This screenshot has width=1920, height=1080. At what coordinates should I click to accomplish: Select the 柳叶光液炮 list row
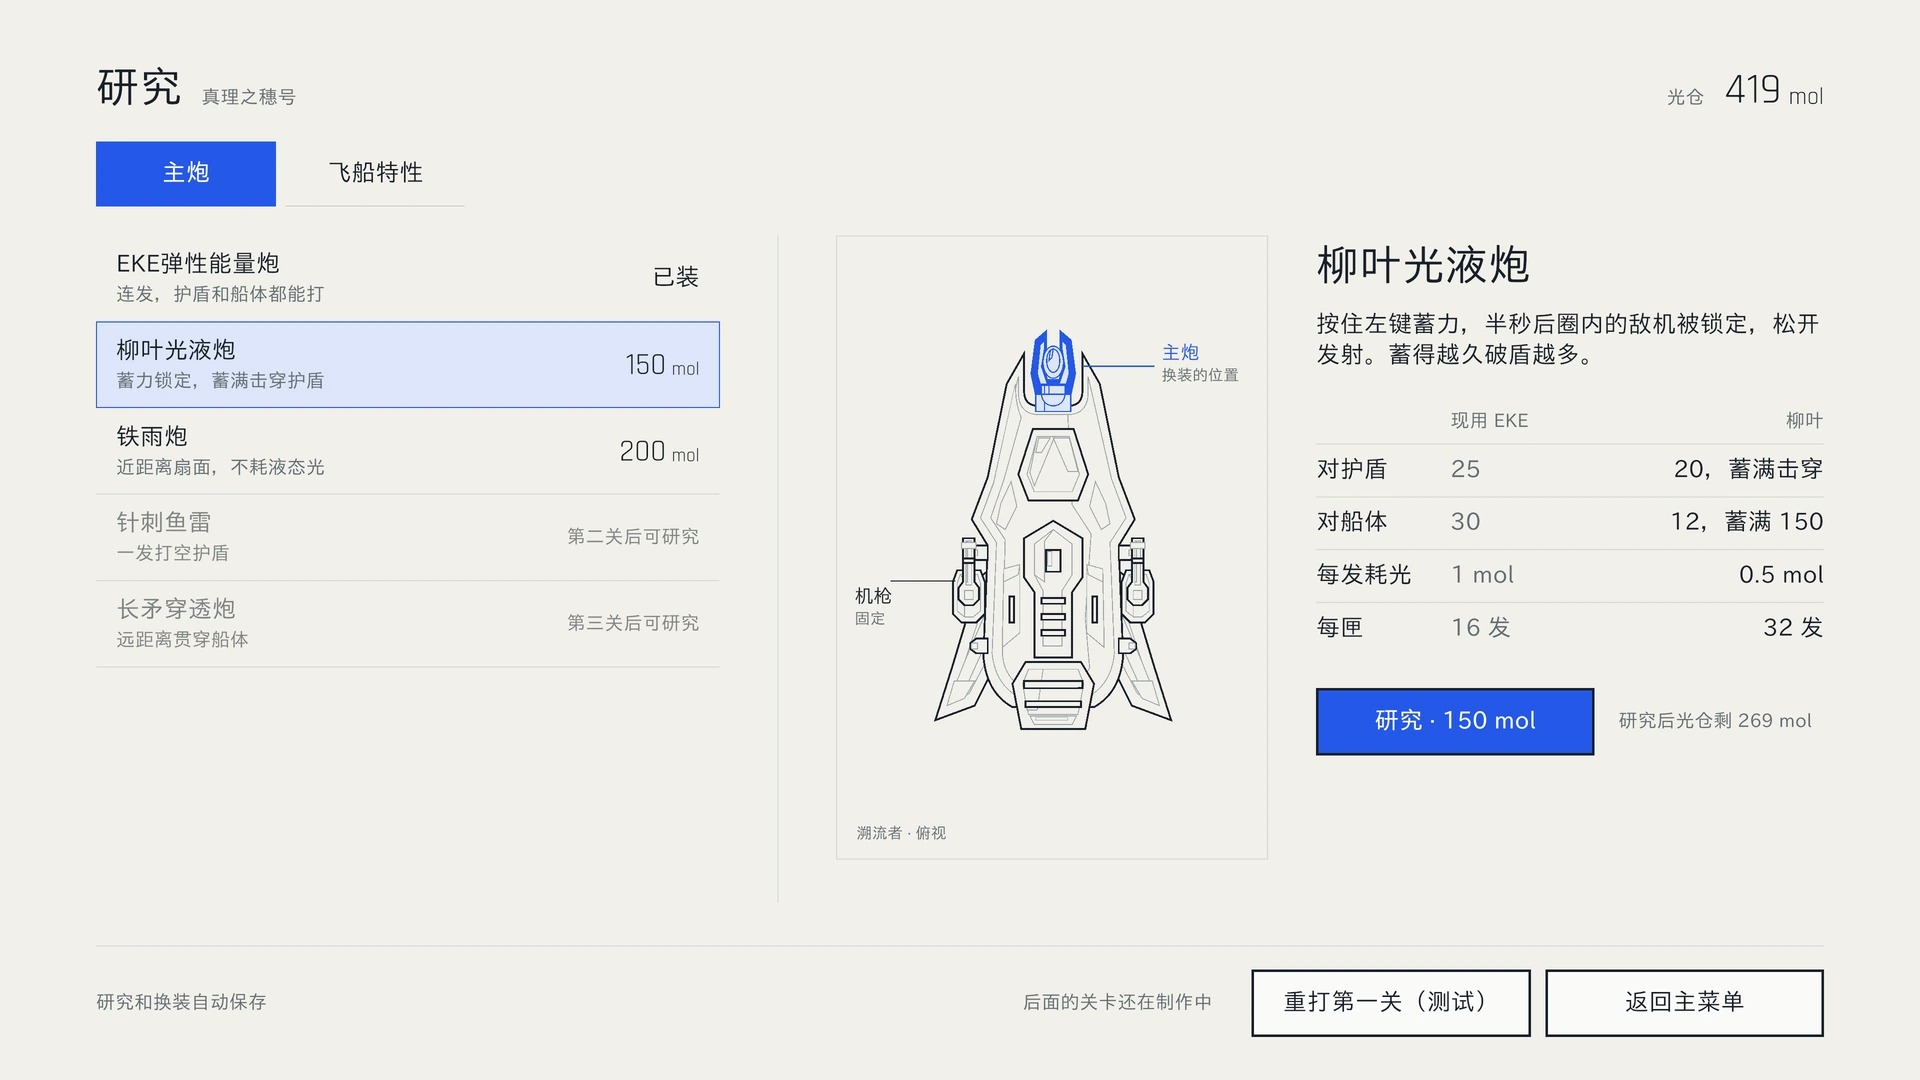point(408,364)
